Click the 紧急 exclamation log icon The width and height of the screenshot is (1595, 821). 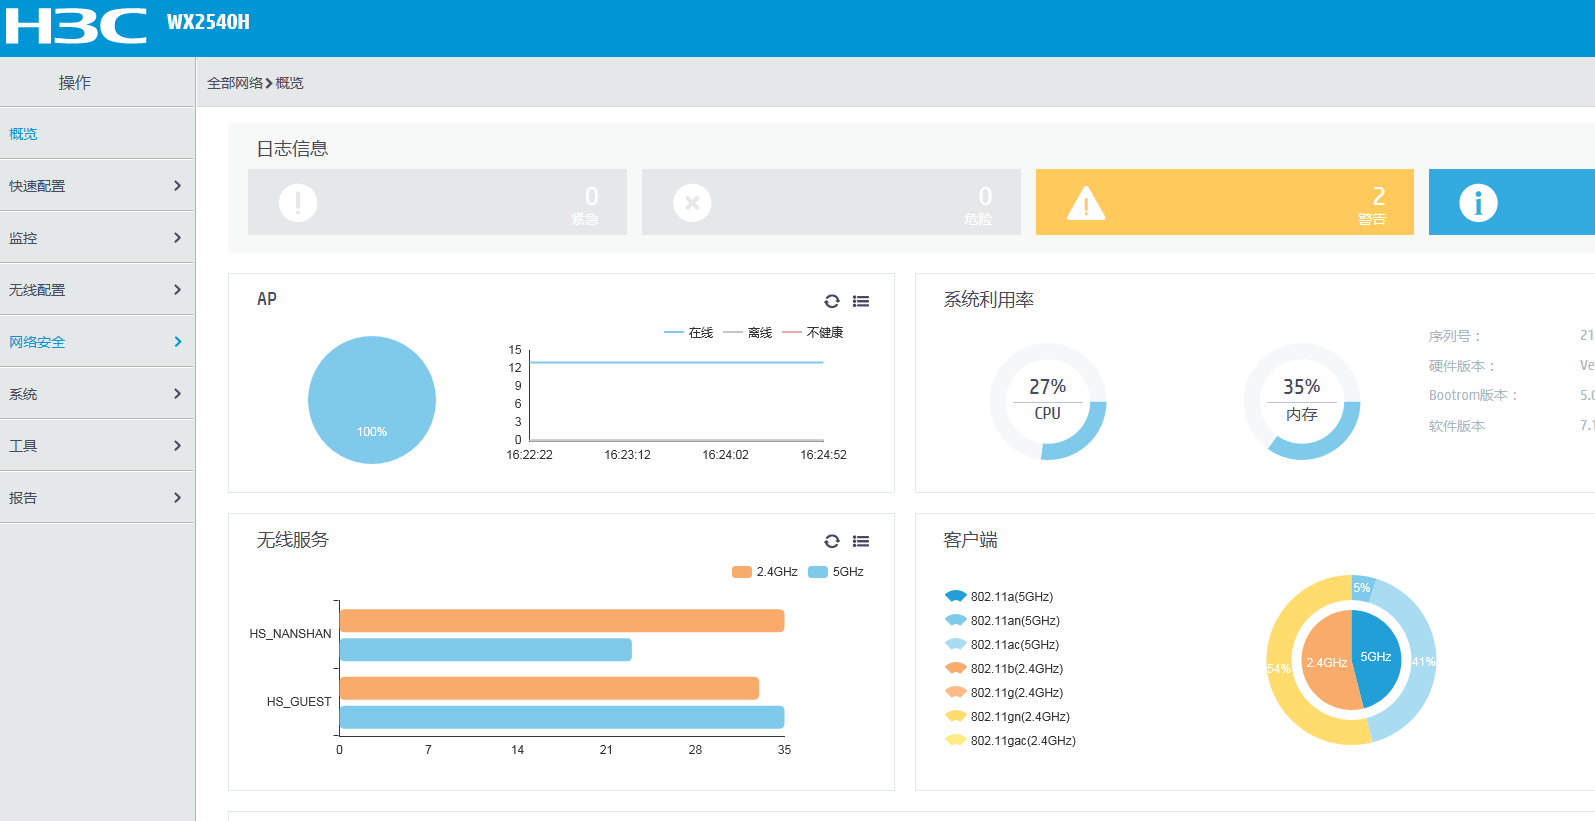tap(298, 203)
